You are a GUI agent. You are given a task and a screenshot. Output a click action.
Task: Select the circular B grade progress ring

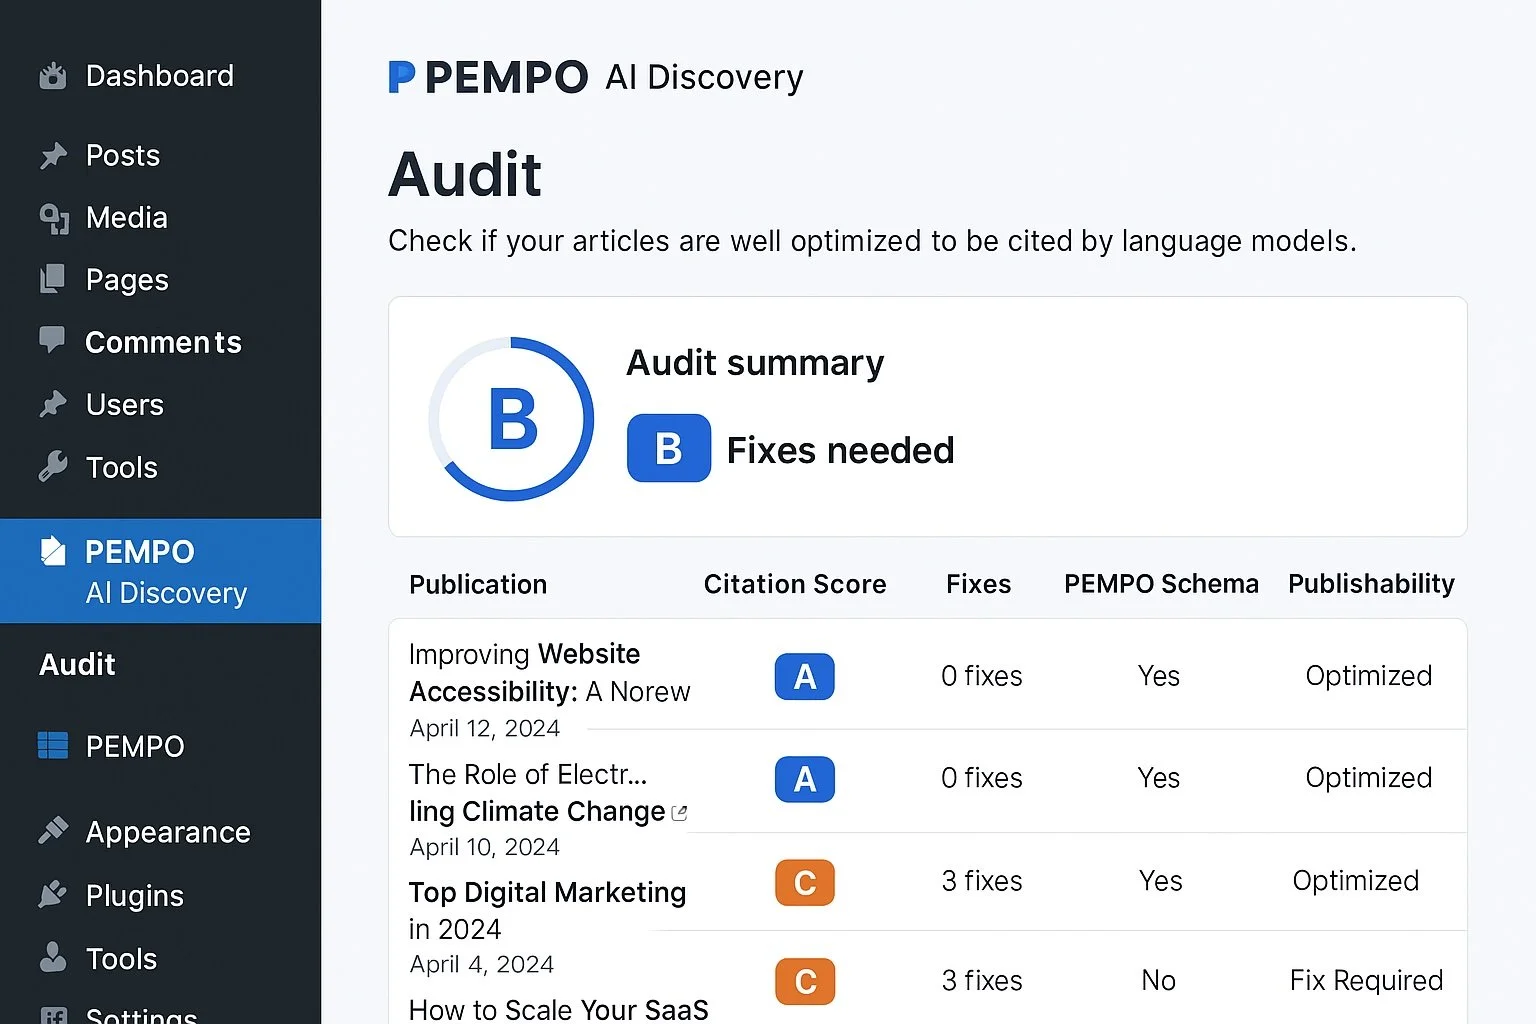512,419
